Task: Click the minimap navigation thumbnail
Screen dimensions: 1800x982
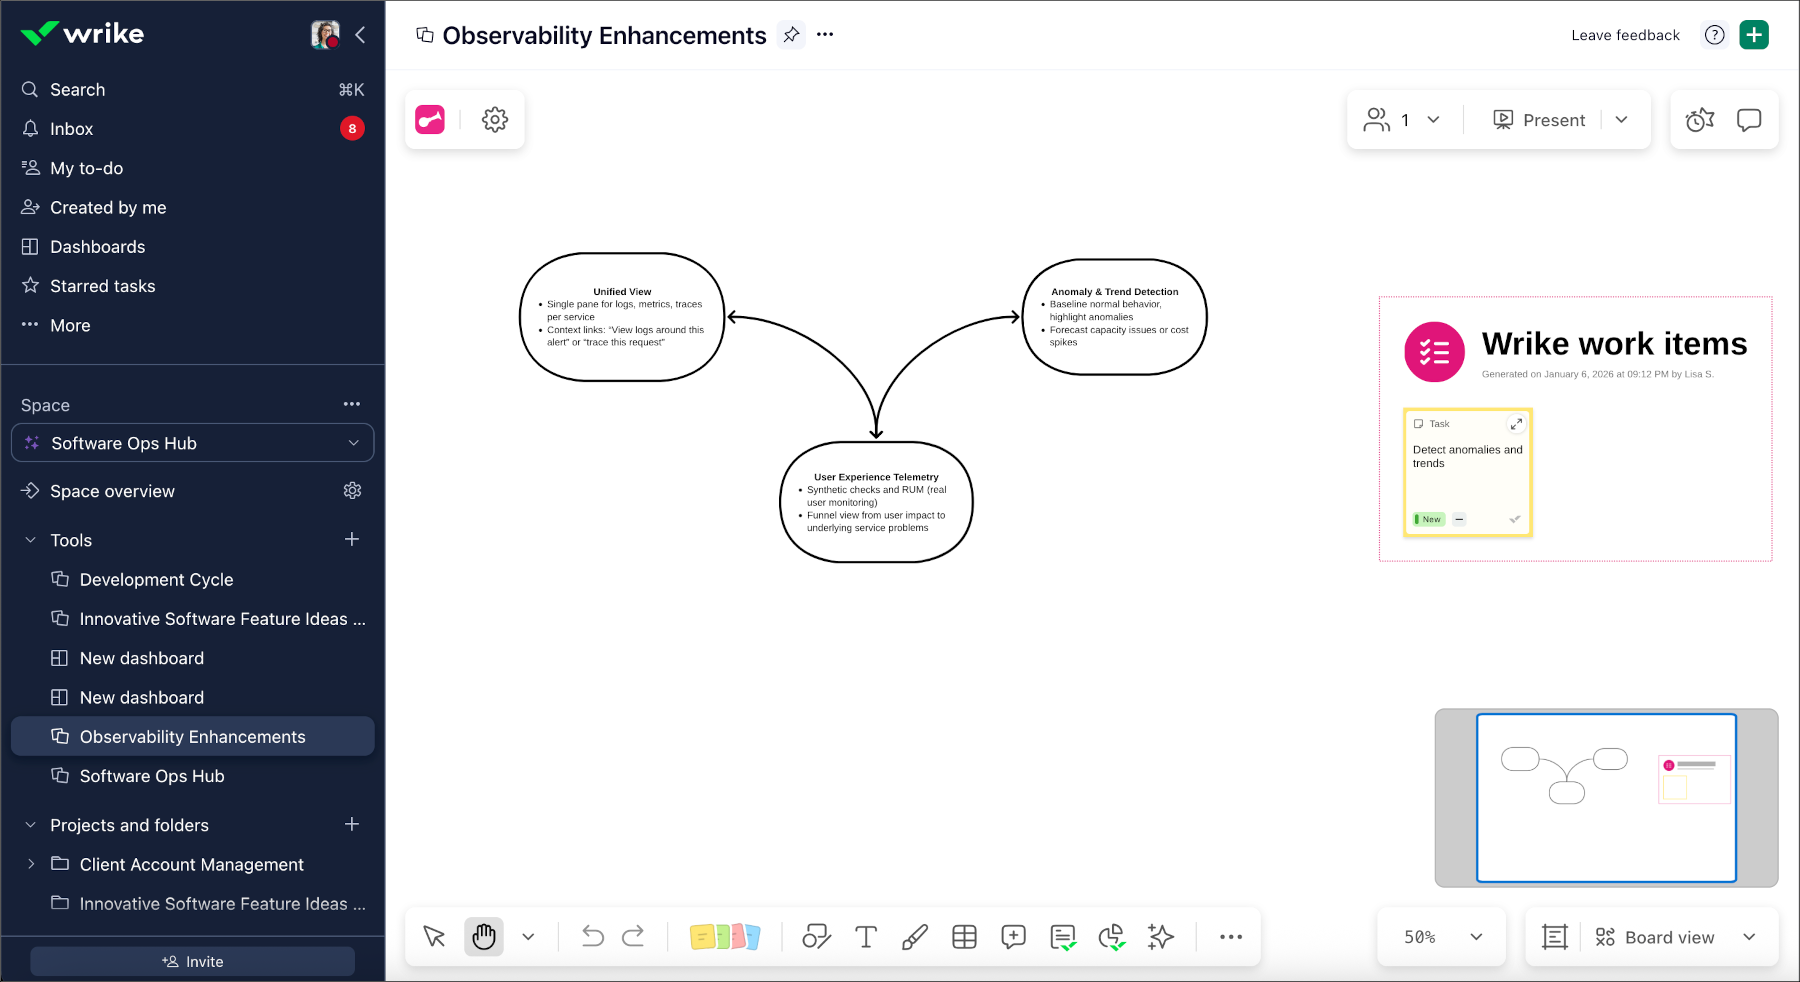Action: [1606, 798]
